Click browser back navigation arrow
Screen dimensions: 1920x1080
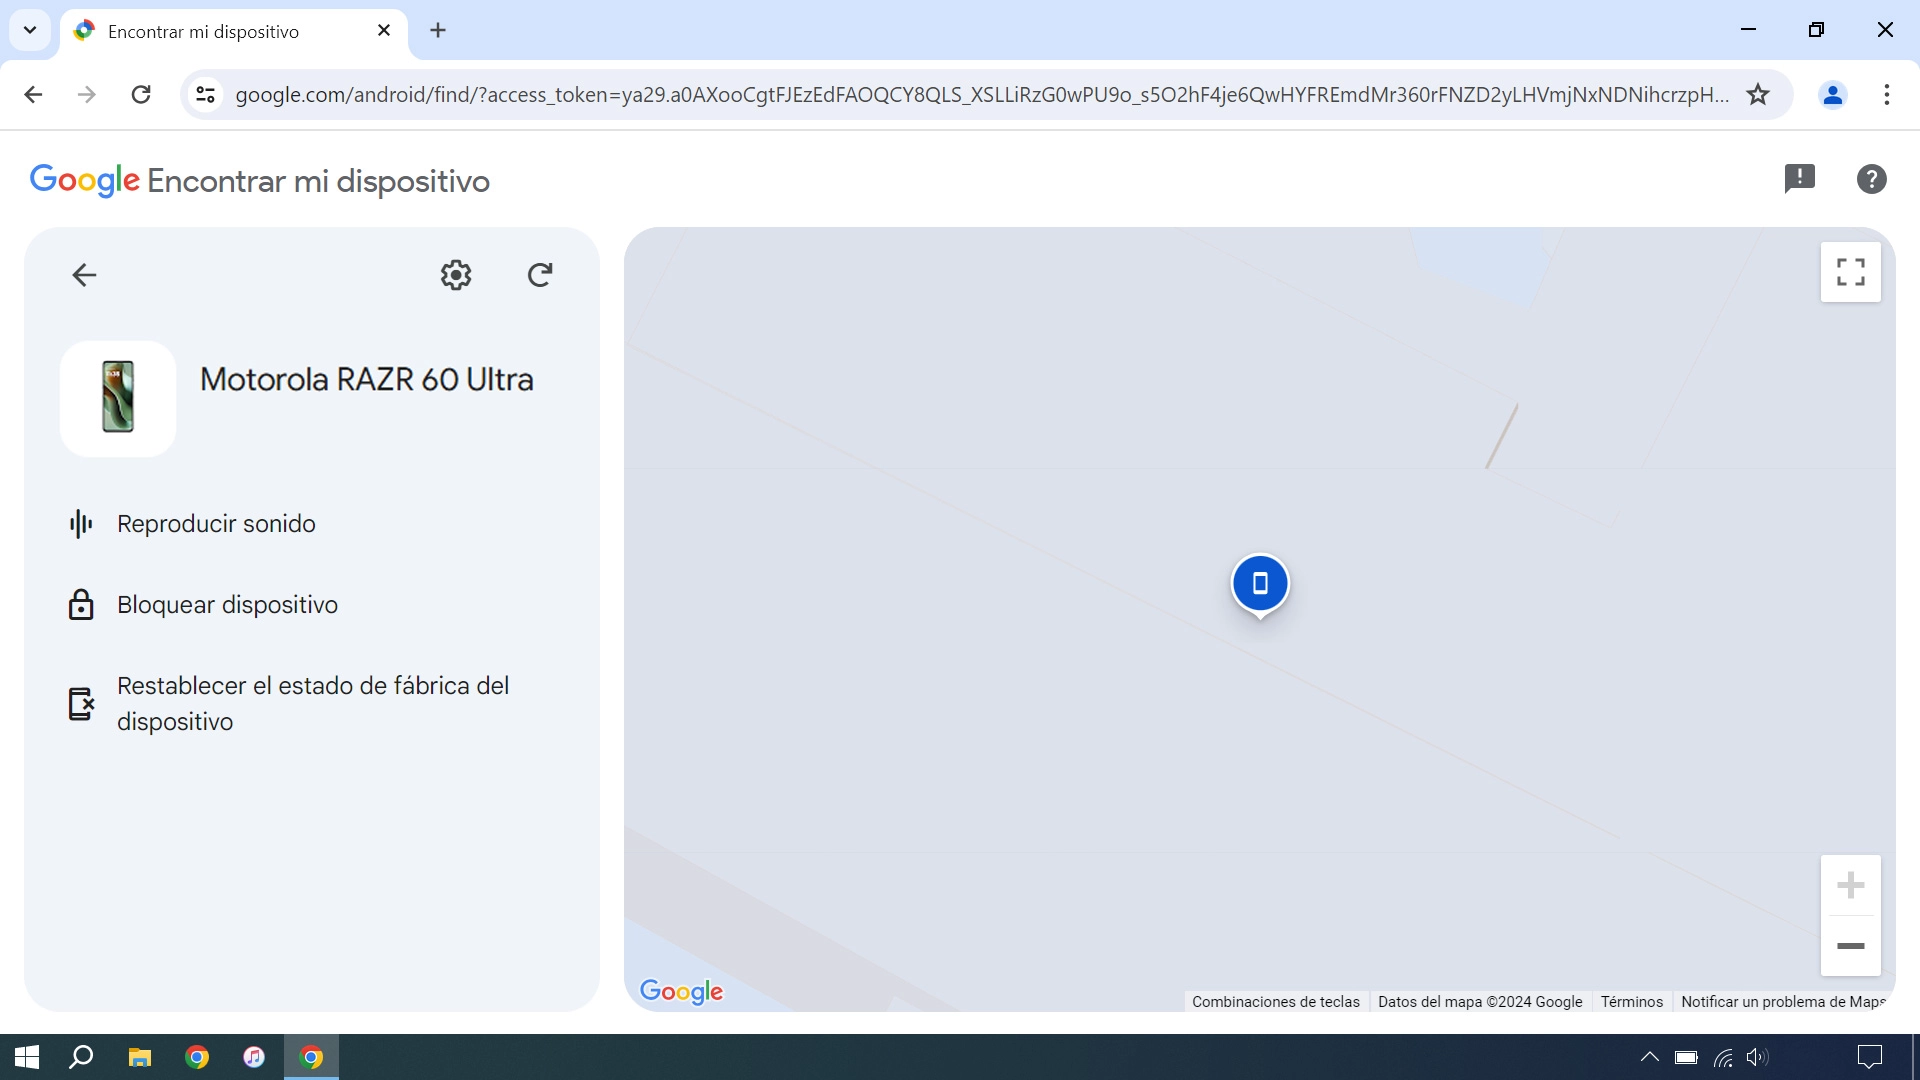(33, 95)
